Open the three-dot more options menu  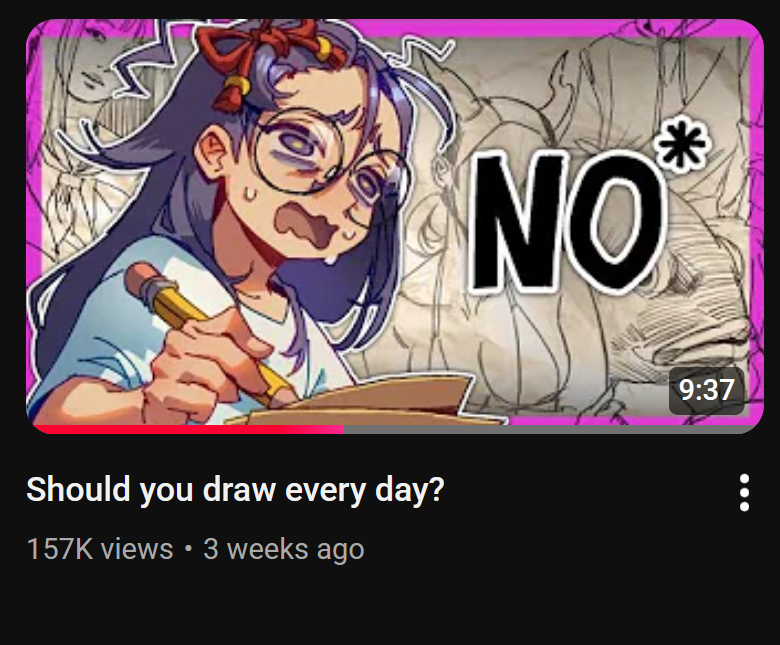744,492
